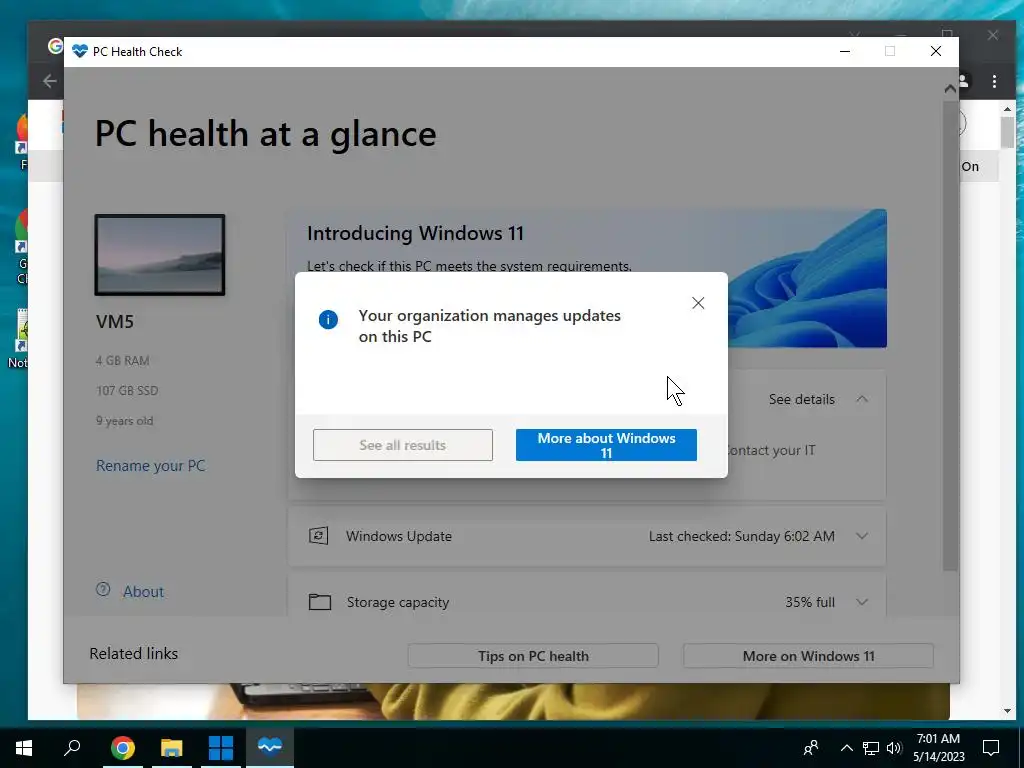
Task: Click the VM5 PC thumbnail image
Action: [160, 255]
